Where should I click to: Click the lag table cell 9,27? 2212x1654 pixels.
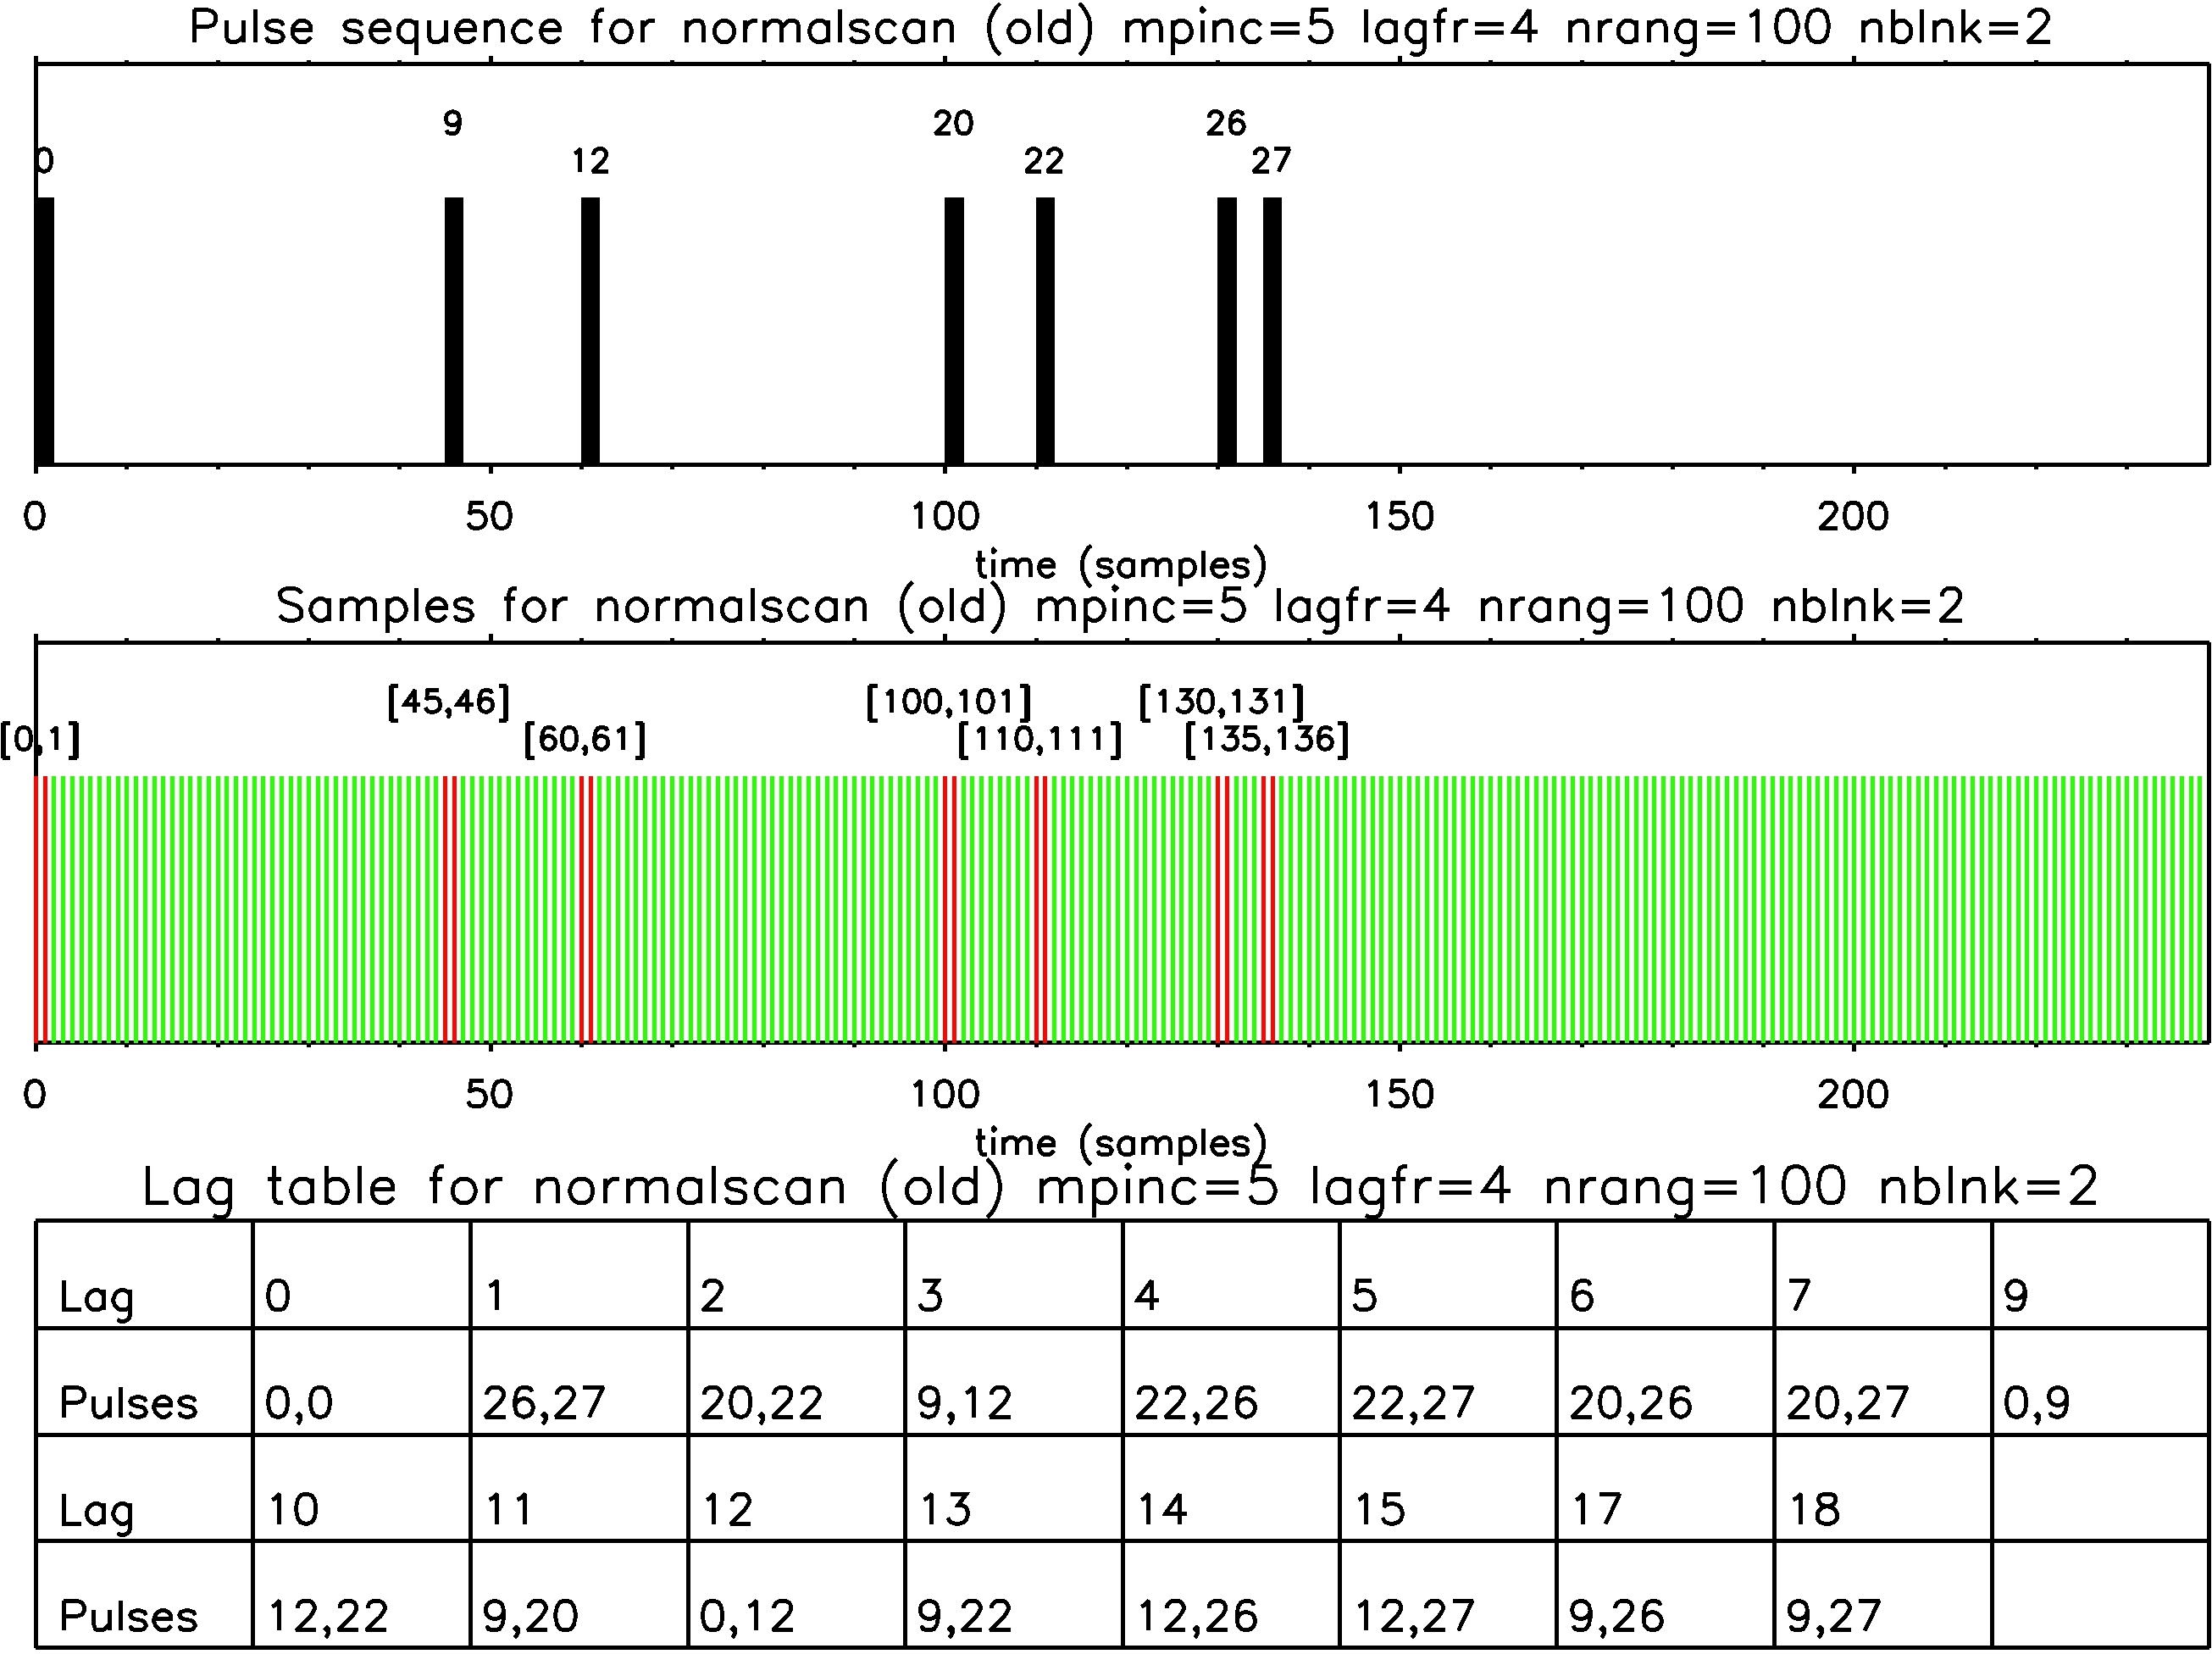(1833, 1615)
